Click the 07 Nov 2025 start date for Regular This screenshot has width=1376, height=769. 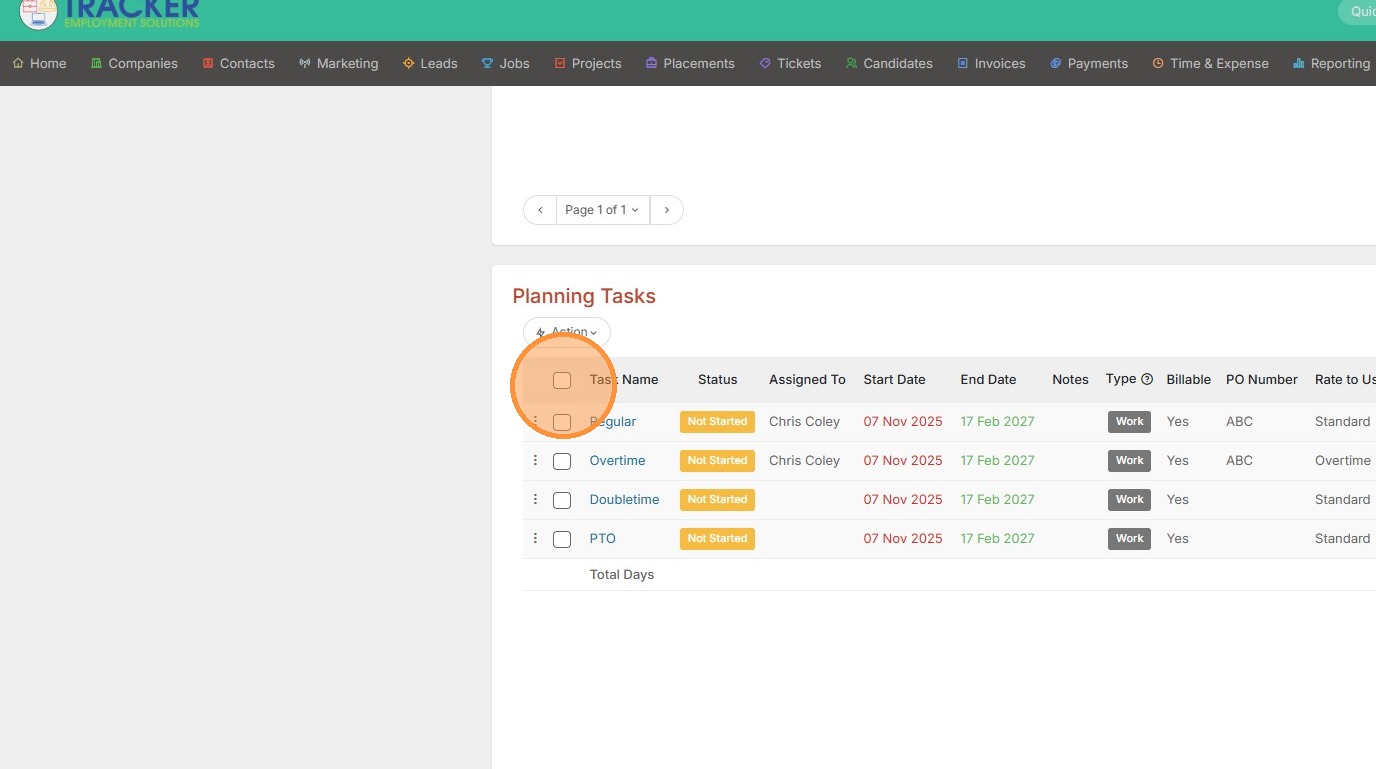tap(903, 421)
